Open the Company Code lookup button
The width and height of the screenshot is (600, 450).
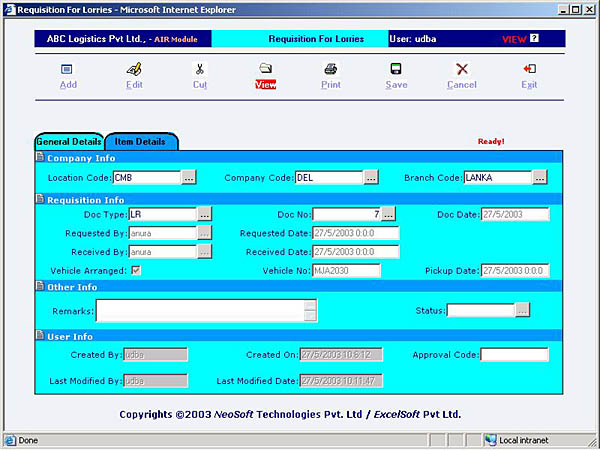[371, 178]
